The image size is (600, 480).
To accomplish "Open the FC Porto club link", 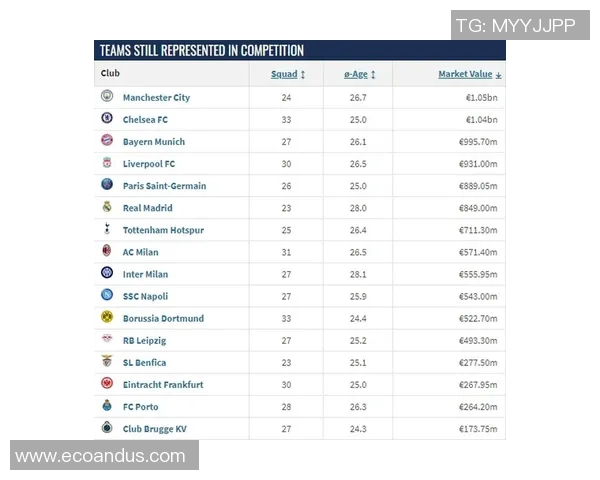I will (x=140, y=407).
